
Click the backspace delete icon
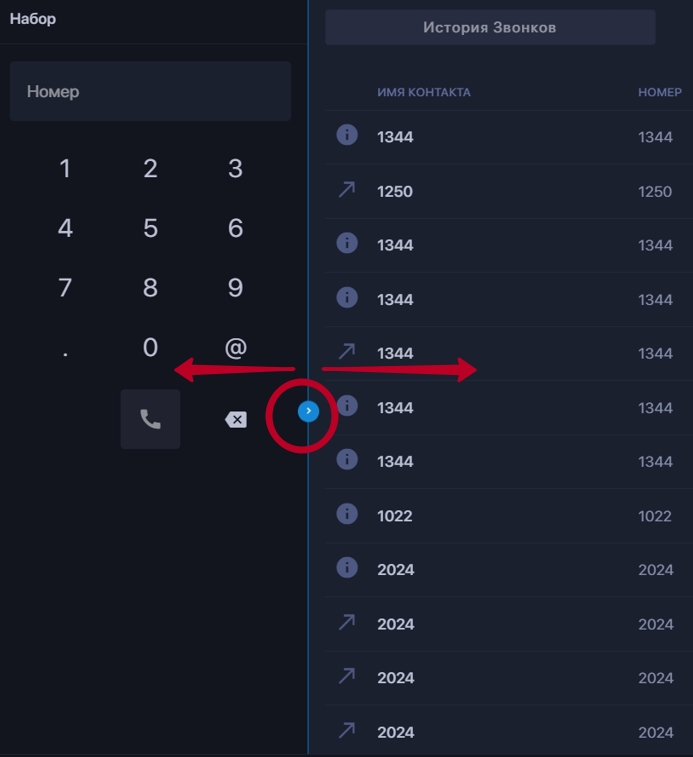pos(236,420)
